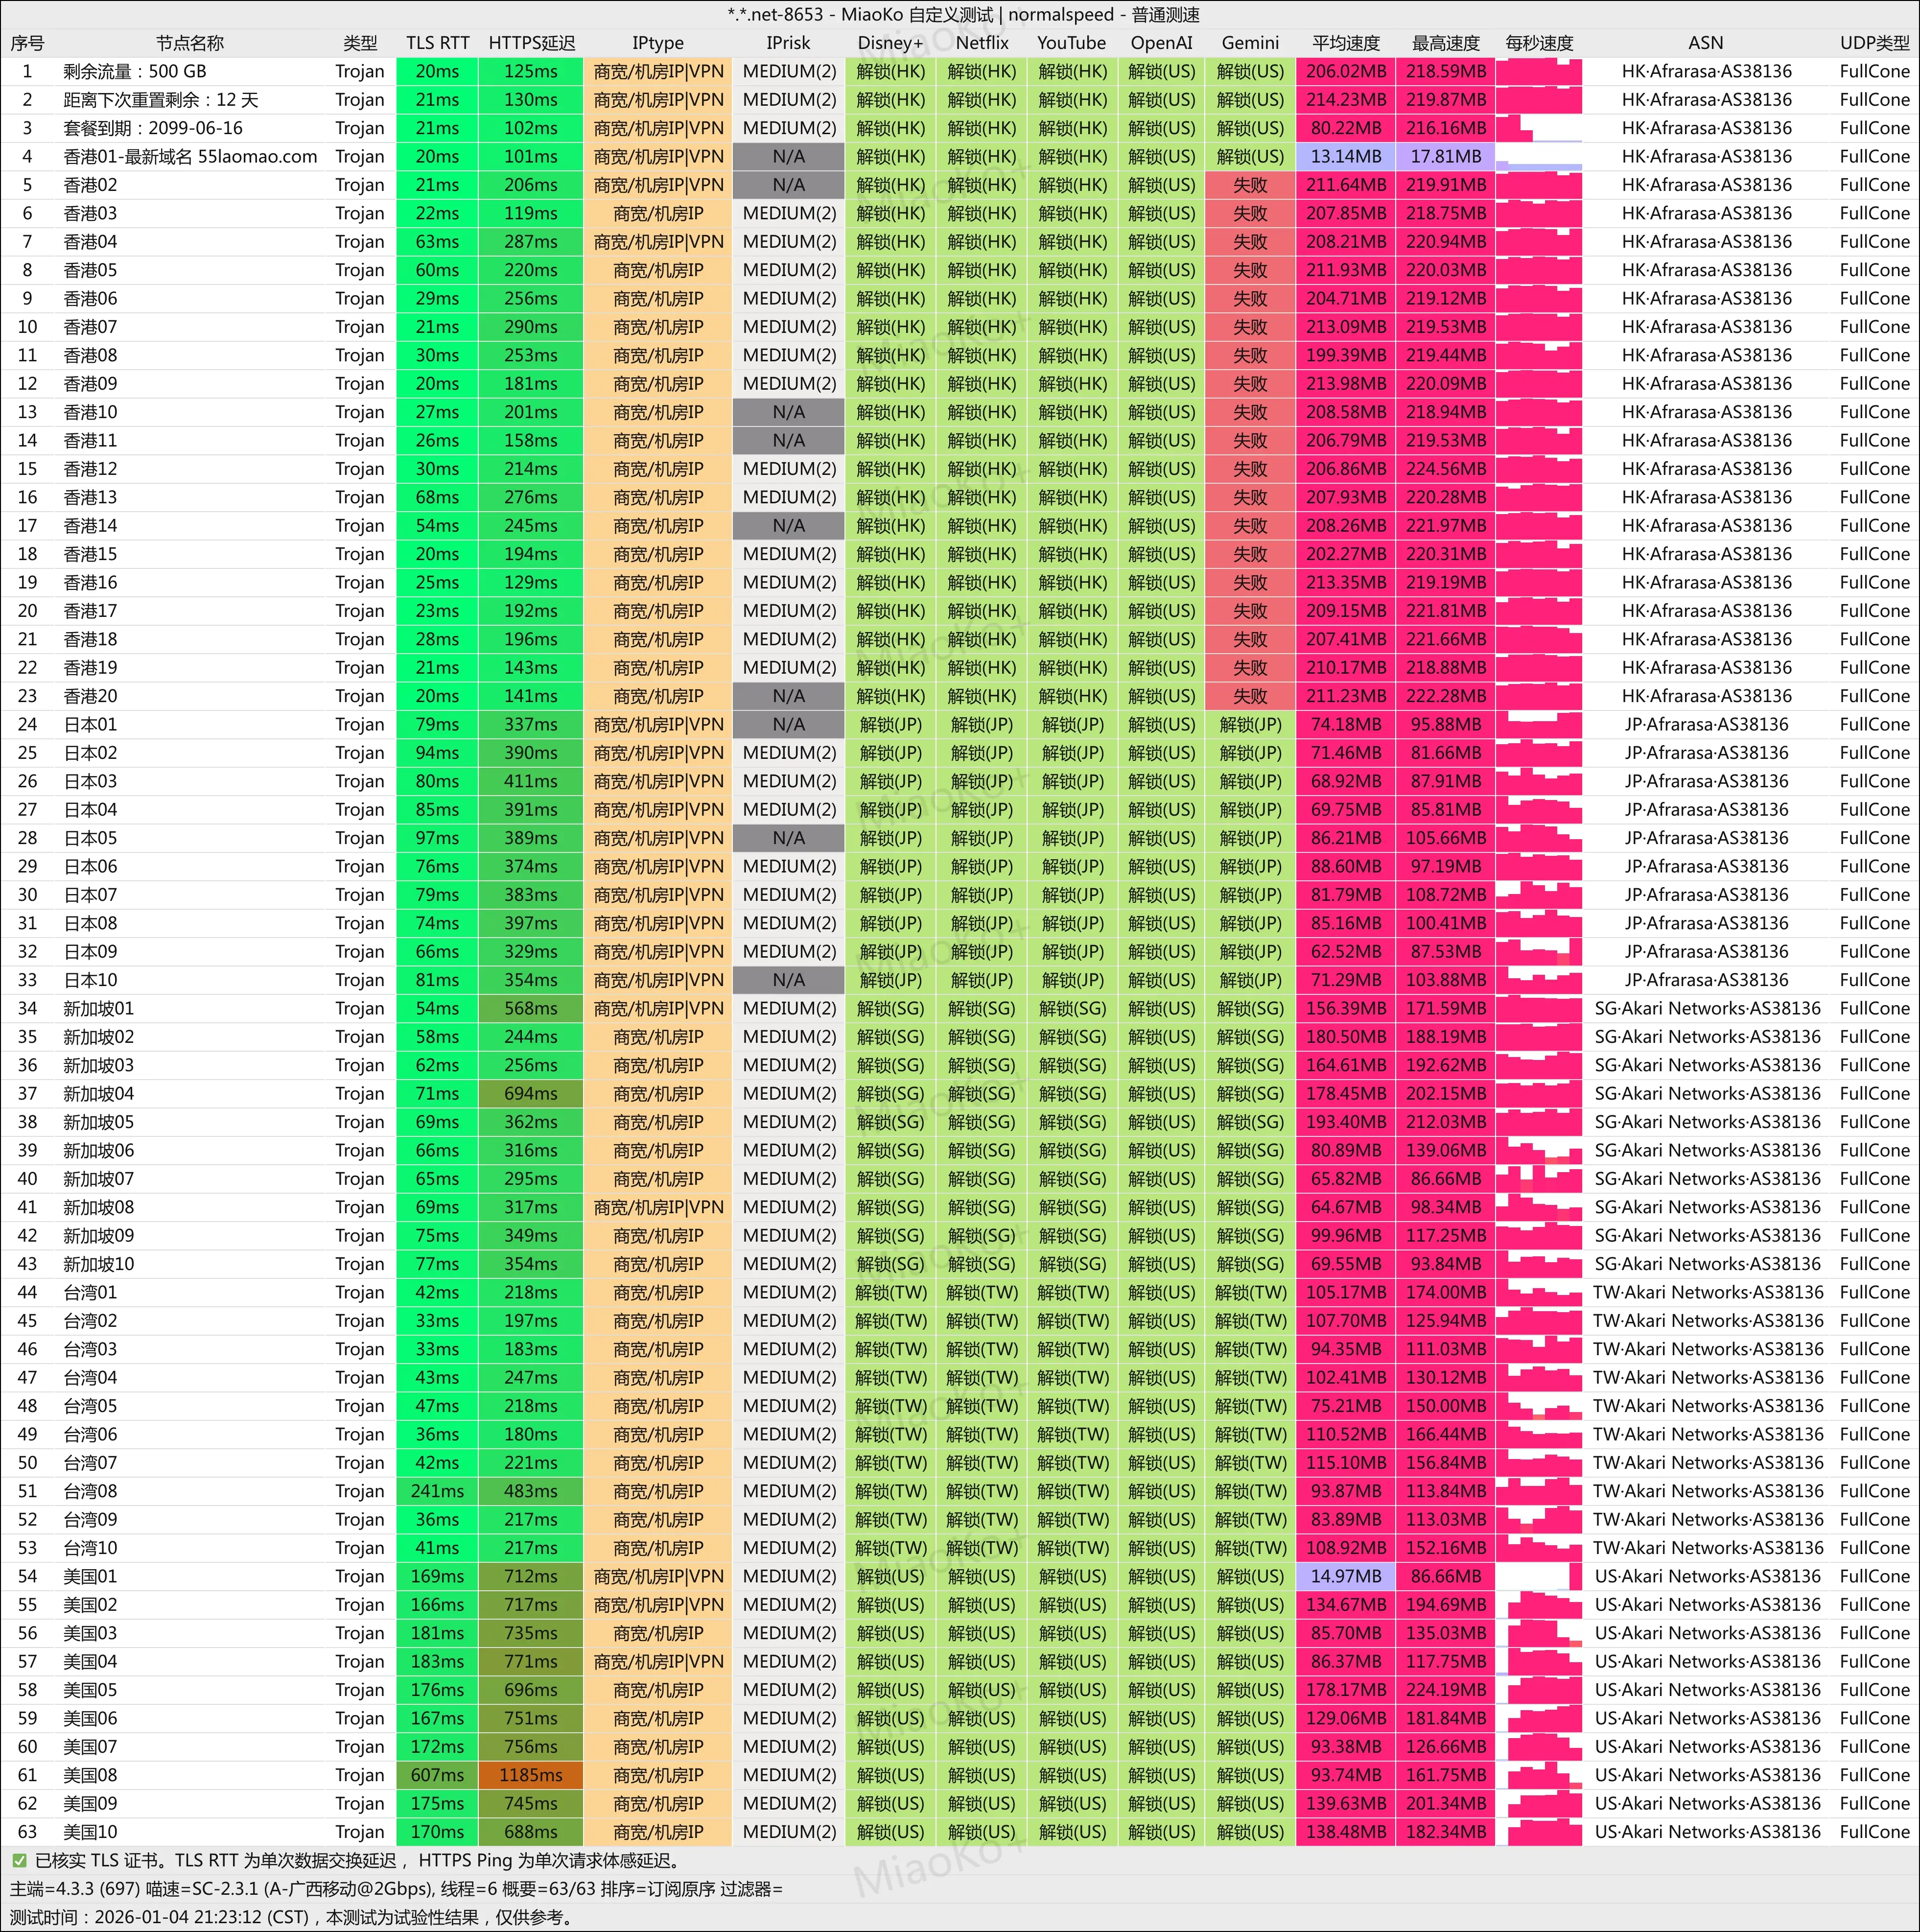Click the gray N/A IPrisk cell for 日本01
Image resolution: width=1920 pixels, height=1932 pixels.
pyautogui.click(x=788, y=725)
